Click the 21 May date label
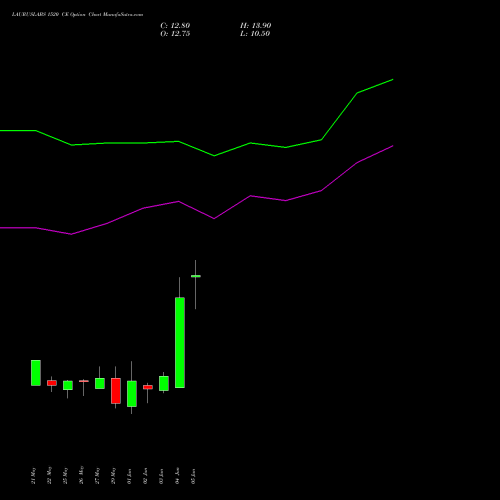Viewport: 500px width, 500px height. (x=33, y=476)
